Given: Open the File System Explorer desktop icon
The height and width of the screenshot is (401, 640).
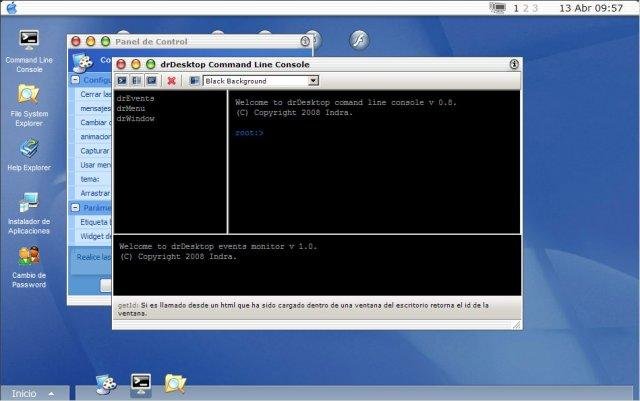Looking at the screenshot, I should tap(29, 105).
